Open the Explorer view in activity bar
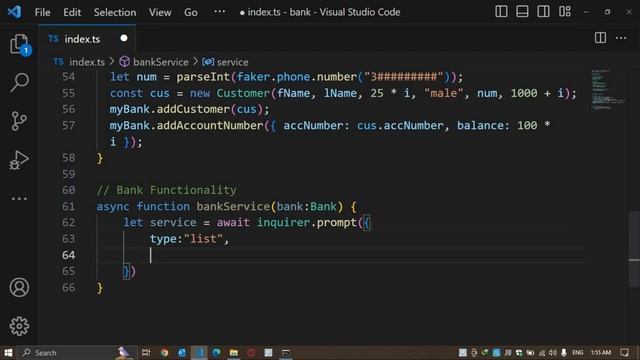Viewport: 640px width, 360px height. pos(19,44)
